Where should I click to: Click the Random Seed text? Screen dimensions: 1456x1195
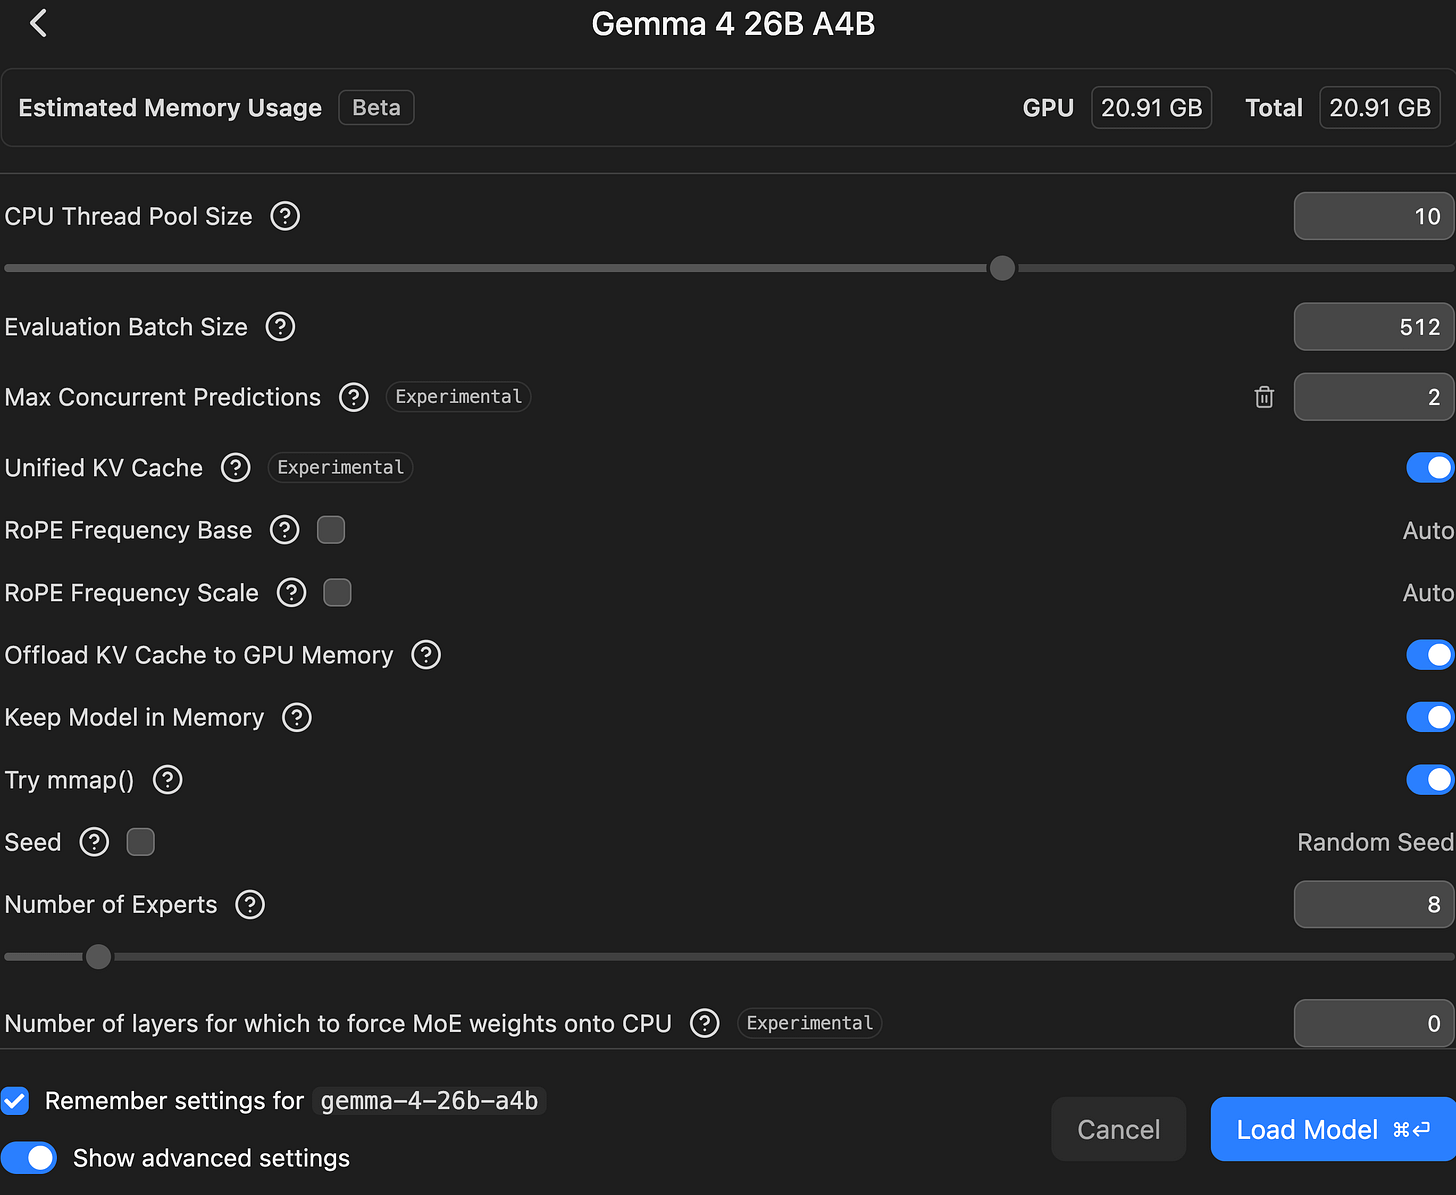tap(1375, 842)
